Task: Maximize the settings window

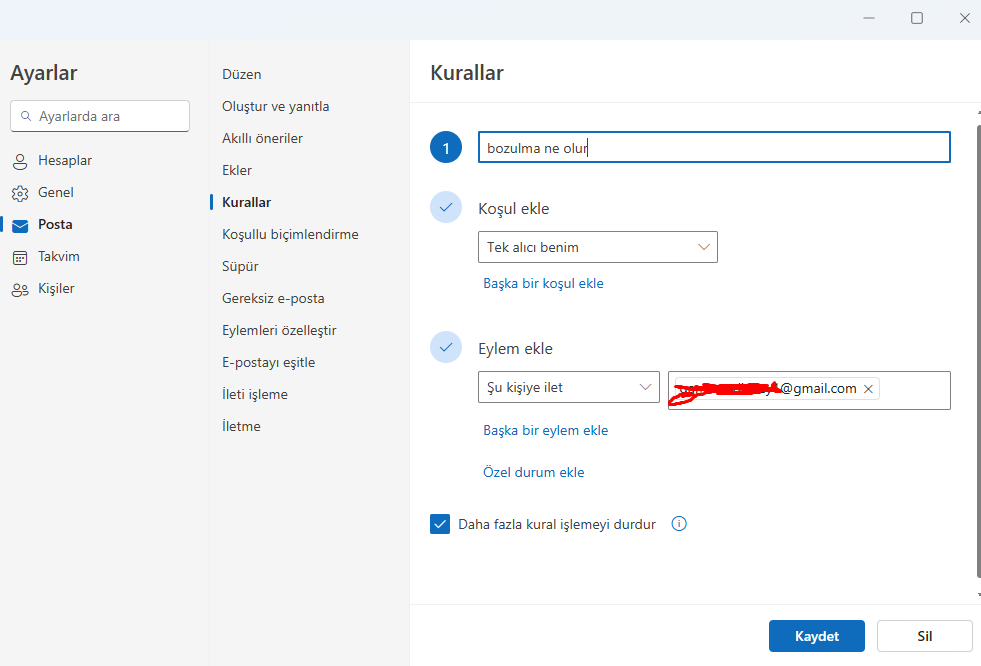Action: pos(917,18)
